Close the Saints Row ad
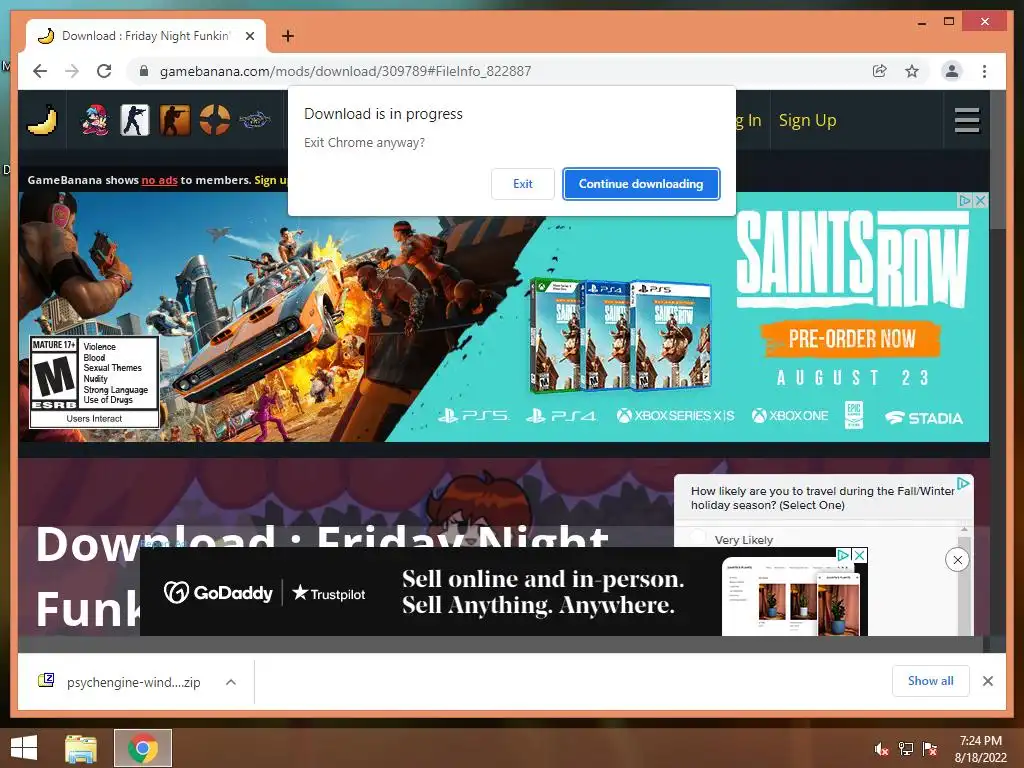Image resolution: width=1024 pixels, height=768 pixels. coord(980,200)
